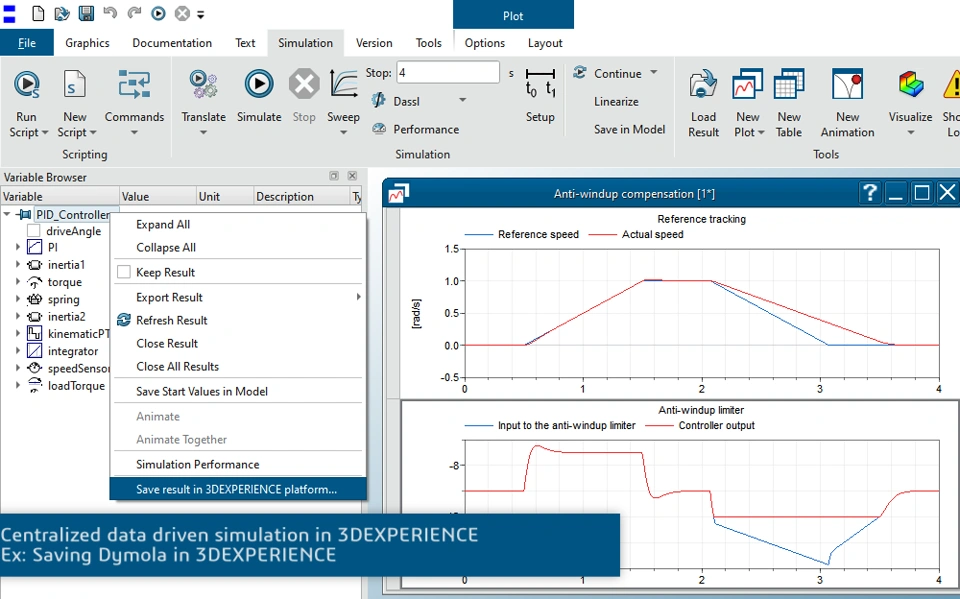Click the Value column header
This screenshot has height=599, width=960.
click(x=157, y=197)
